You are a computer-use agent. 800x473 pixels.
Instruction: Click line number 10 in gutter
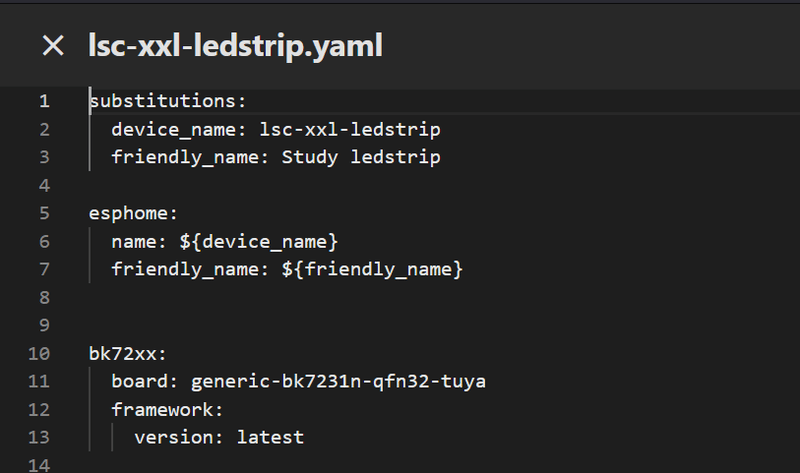coord(39,353)
